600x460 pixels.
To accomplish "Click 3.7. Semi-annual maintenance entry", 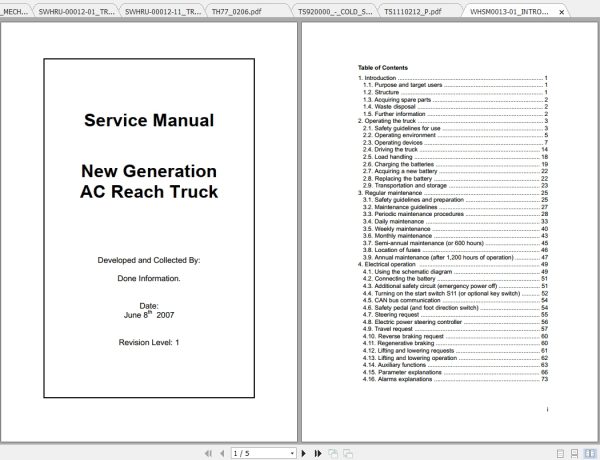I will (x=455, y=243).
